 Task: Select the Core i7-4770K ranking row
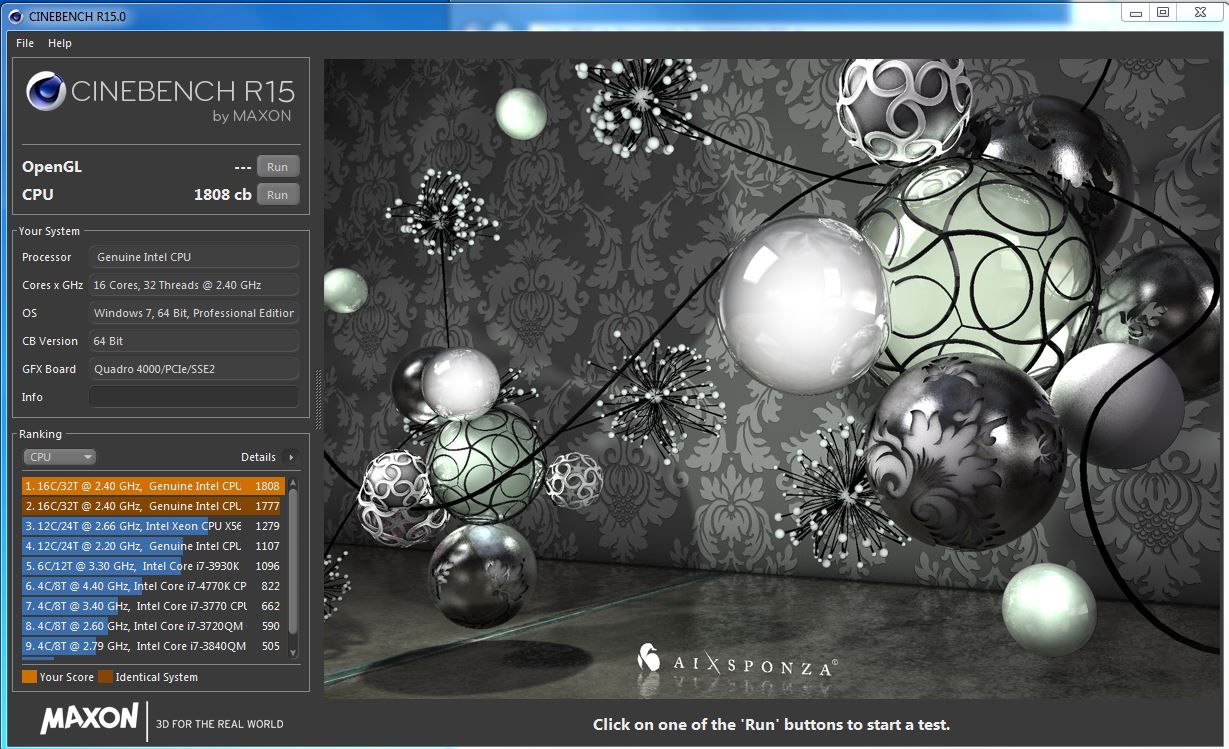pos(154,586)
